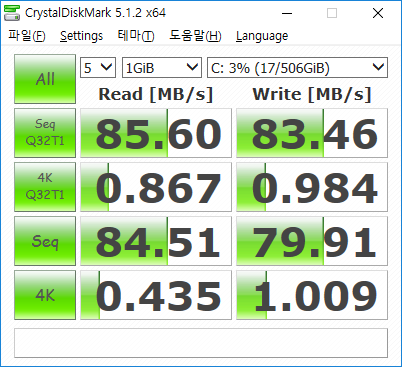Open the 도움말(H) menu
The height and width of the screenshot is (367, 402).
coord(195,35)
